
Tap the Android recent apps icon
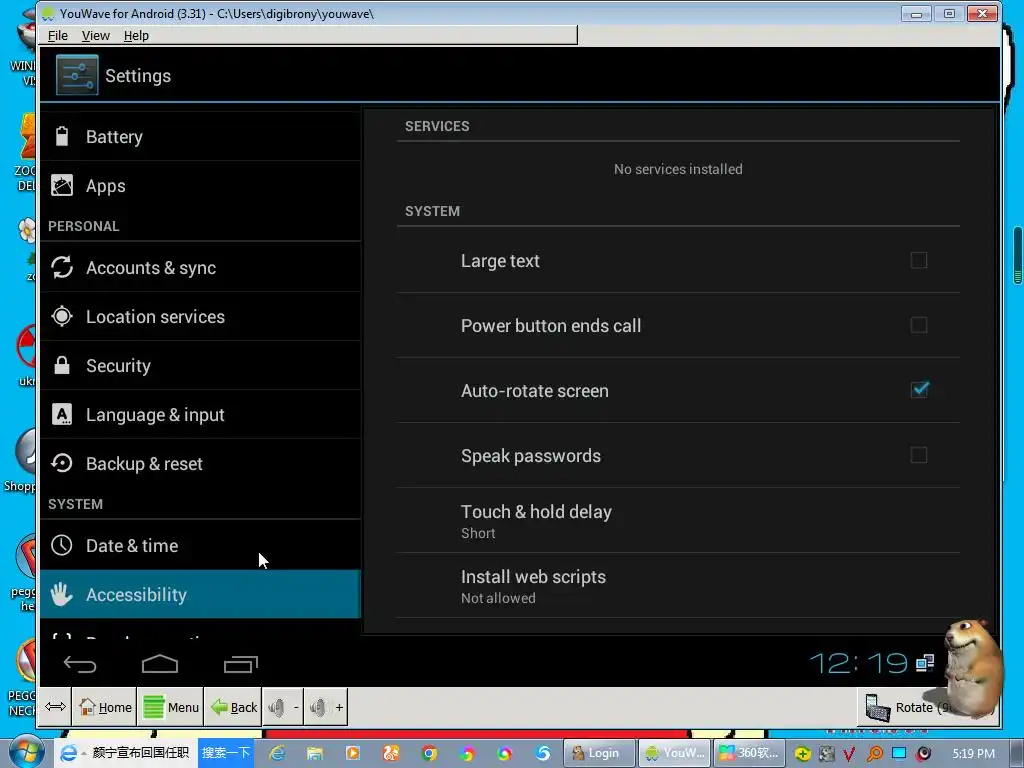pyautogui.click(x=240, y=664)
